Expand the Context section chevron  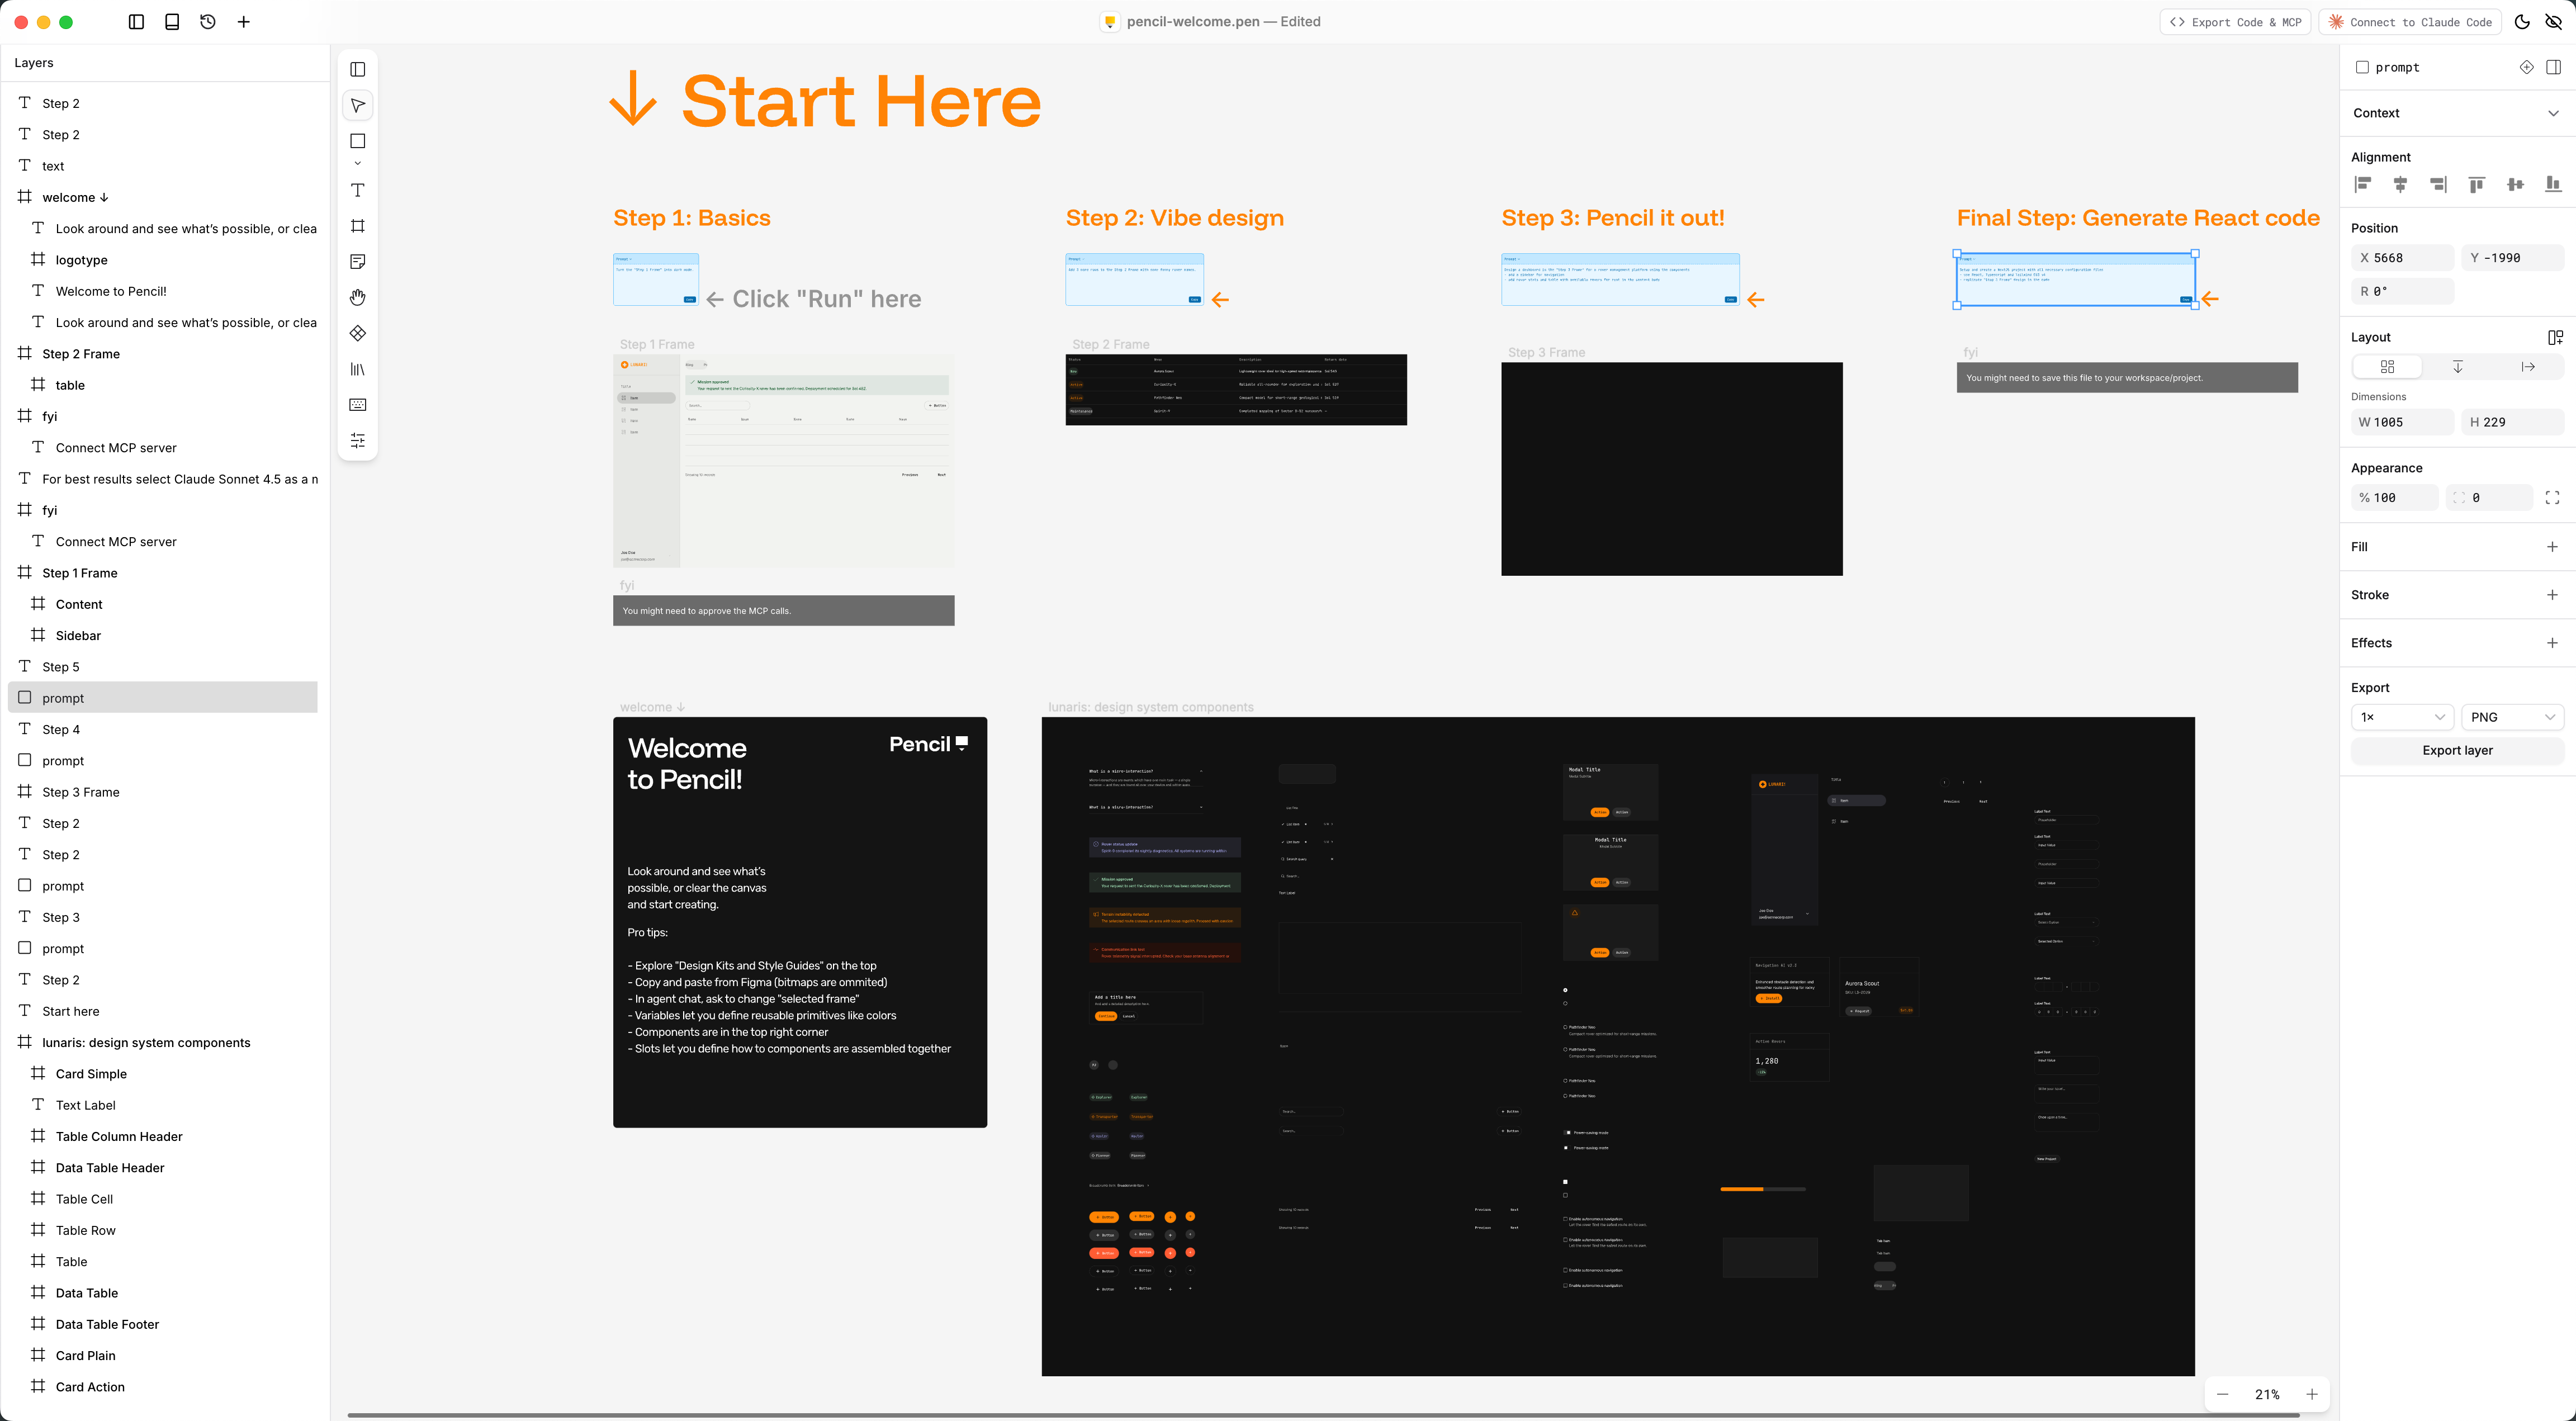pyautogui.click(x=2553, y=113)
